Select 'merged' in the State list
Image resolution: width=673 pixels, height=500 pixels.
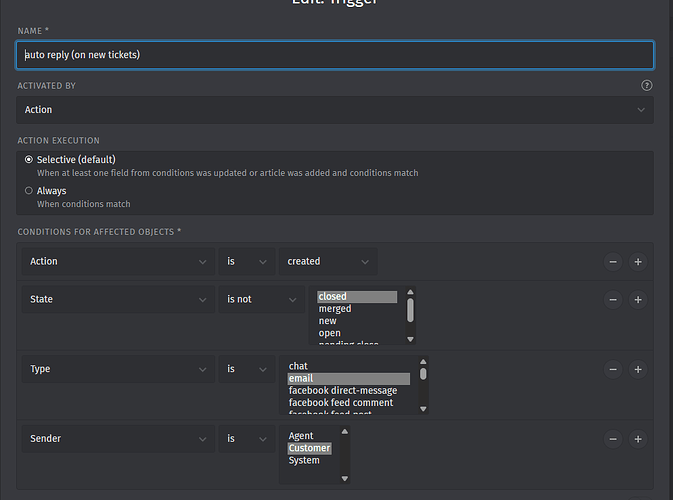tap(357, 309)
